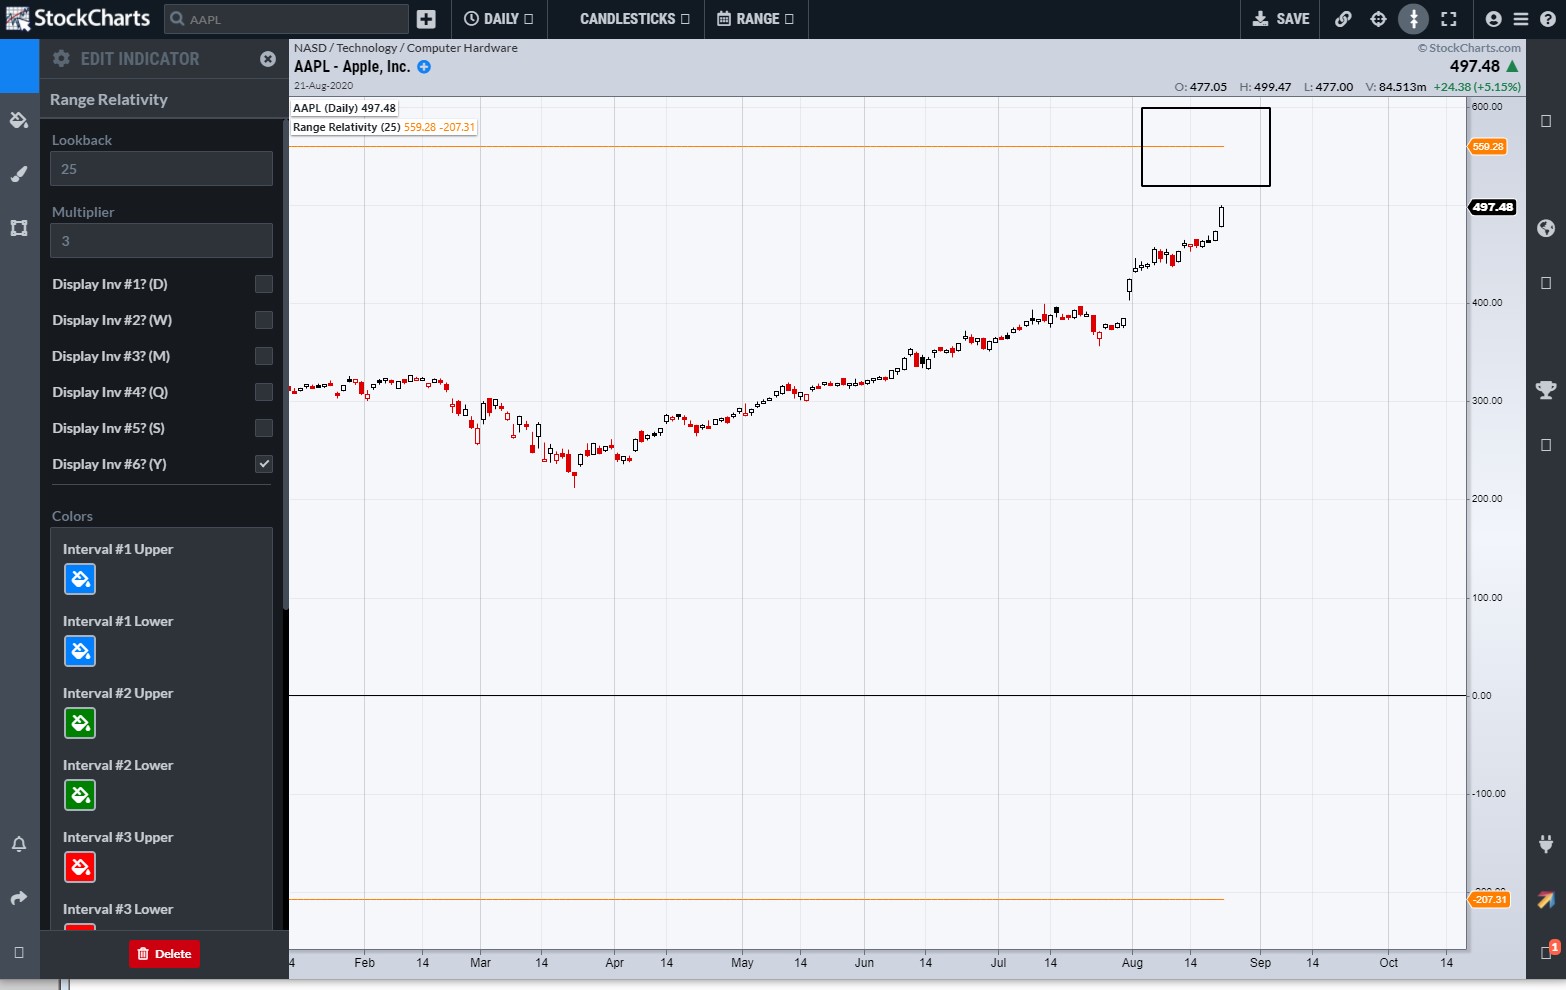This screenshot has height=990, width=1566.
Task: Open the RANGE date dropdown
Action: (x=755, y=19)
